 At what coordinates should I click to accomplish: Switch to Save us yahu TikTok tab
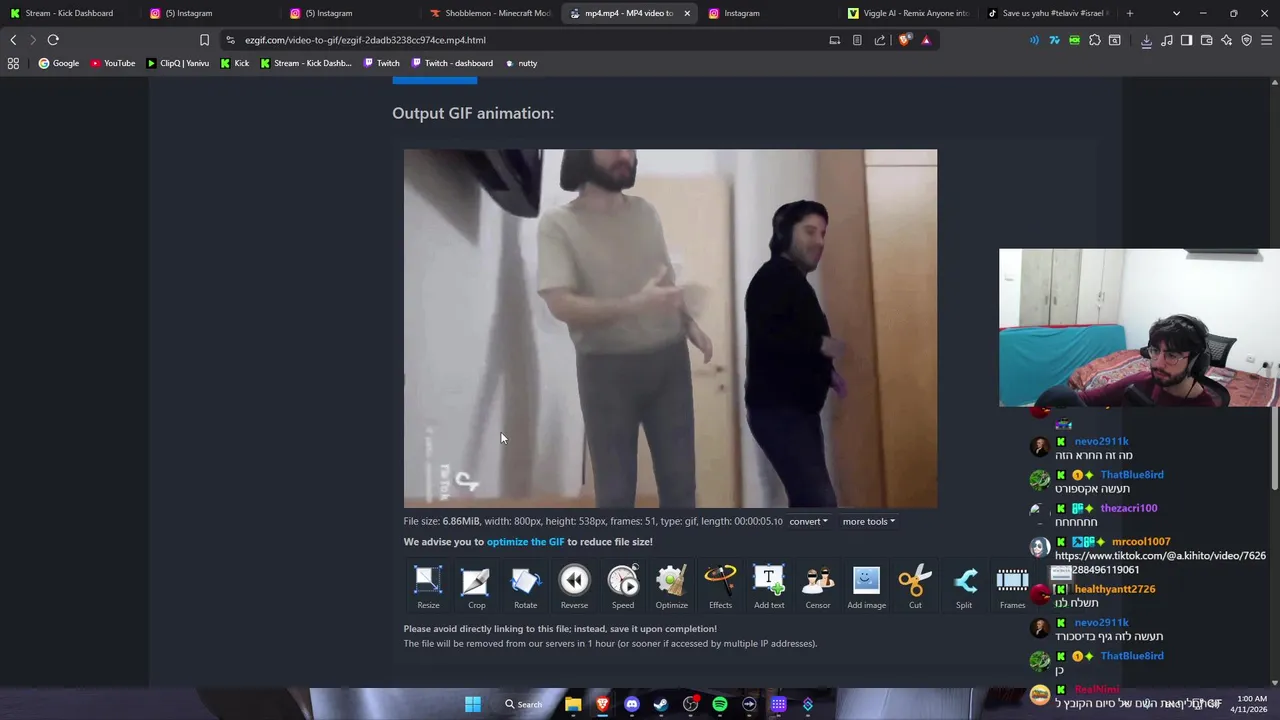(x=1049, y=13)
